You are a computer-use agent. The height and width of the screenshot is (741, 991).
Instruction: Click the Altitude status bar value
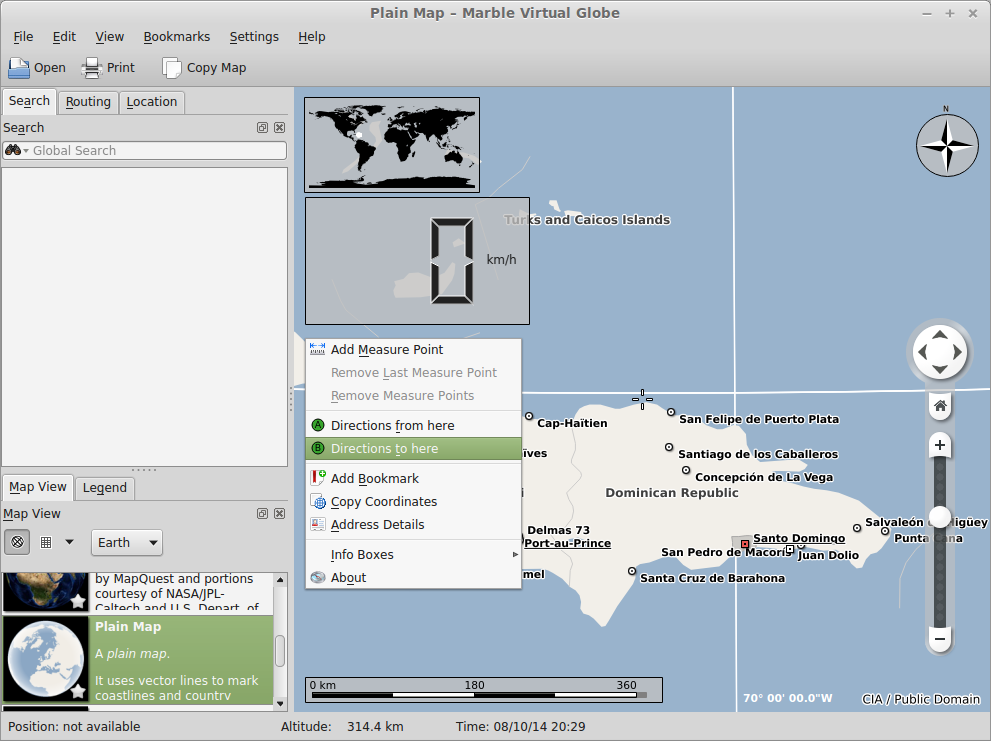(375, 726)
